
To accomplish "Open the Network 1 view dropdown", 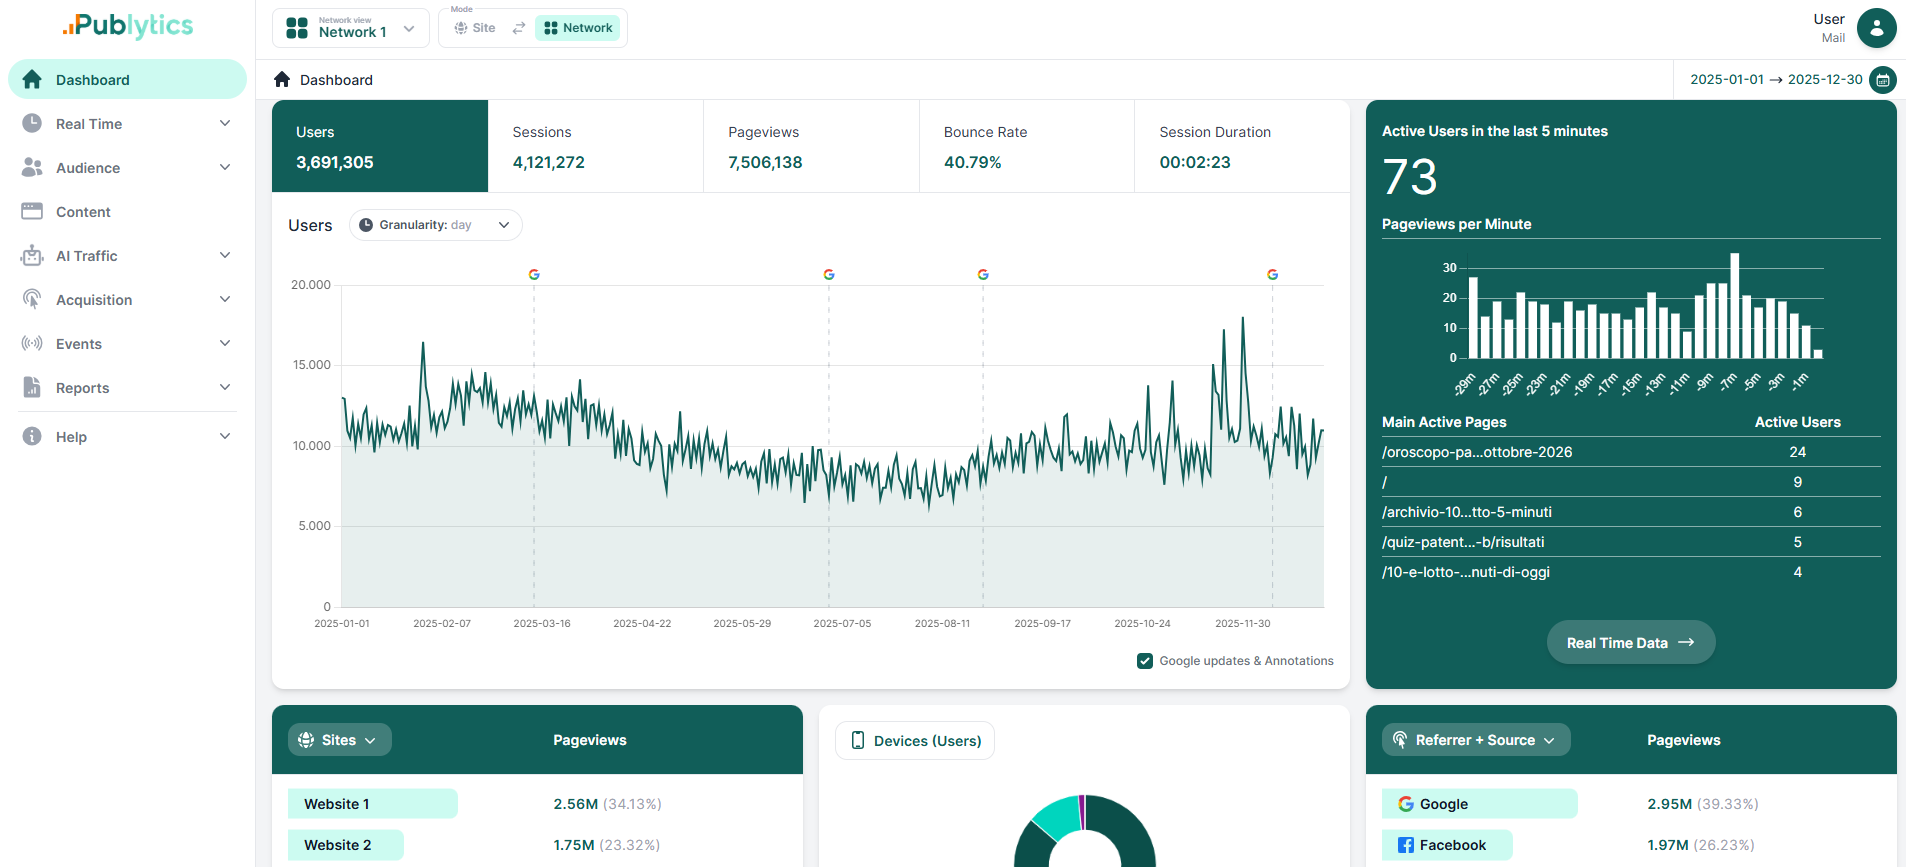I will 351,28.
